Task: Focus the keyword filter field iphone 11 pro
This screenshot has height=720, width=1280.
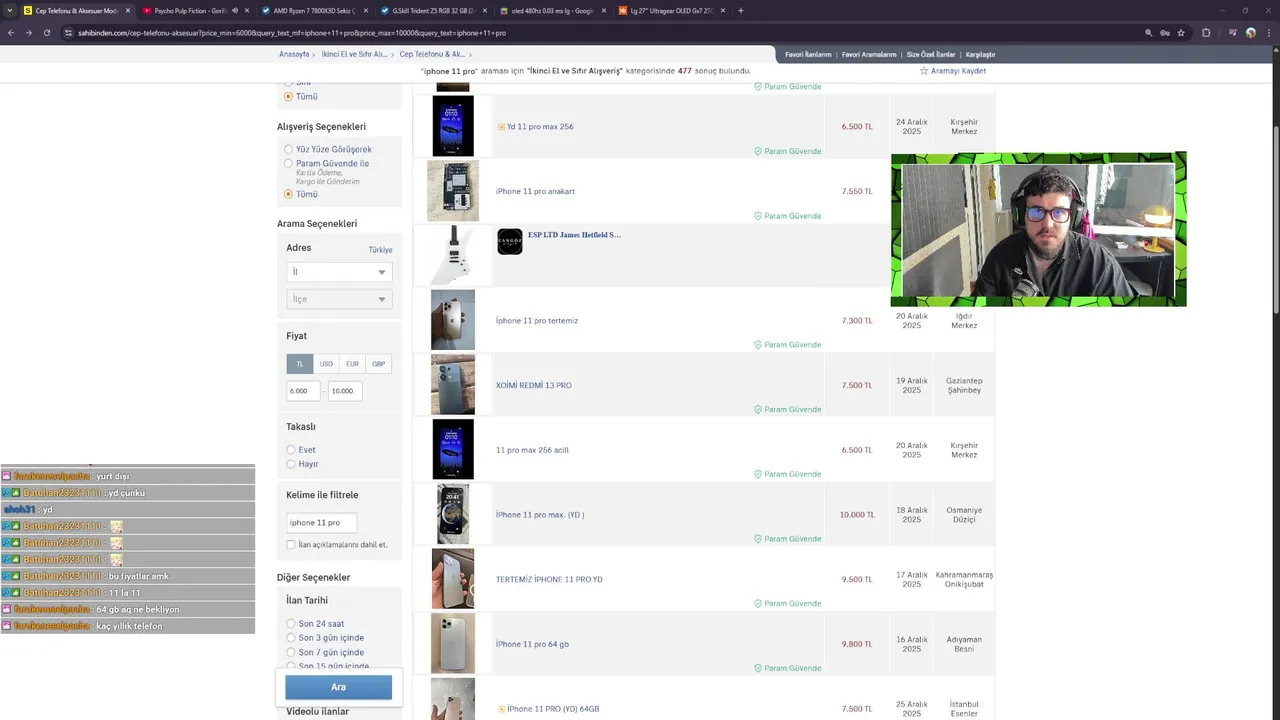Action: (x=321, y=522)
